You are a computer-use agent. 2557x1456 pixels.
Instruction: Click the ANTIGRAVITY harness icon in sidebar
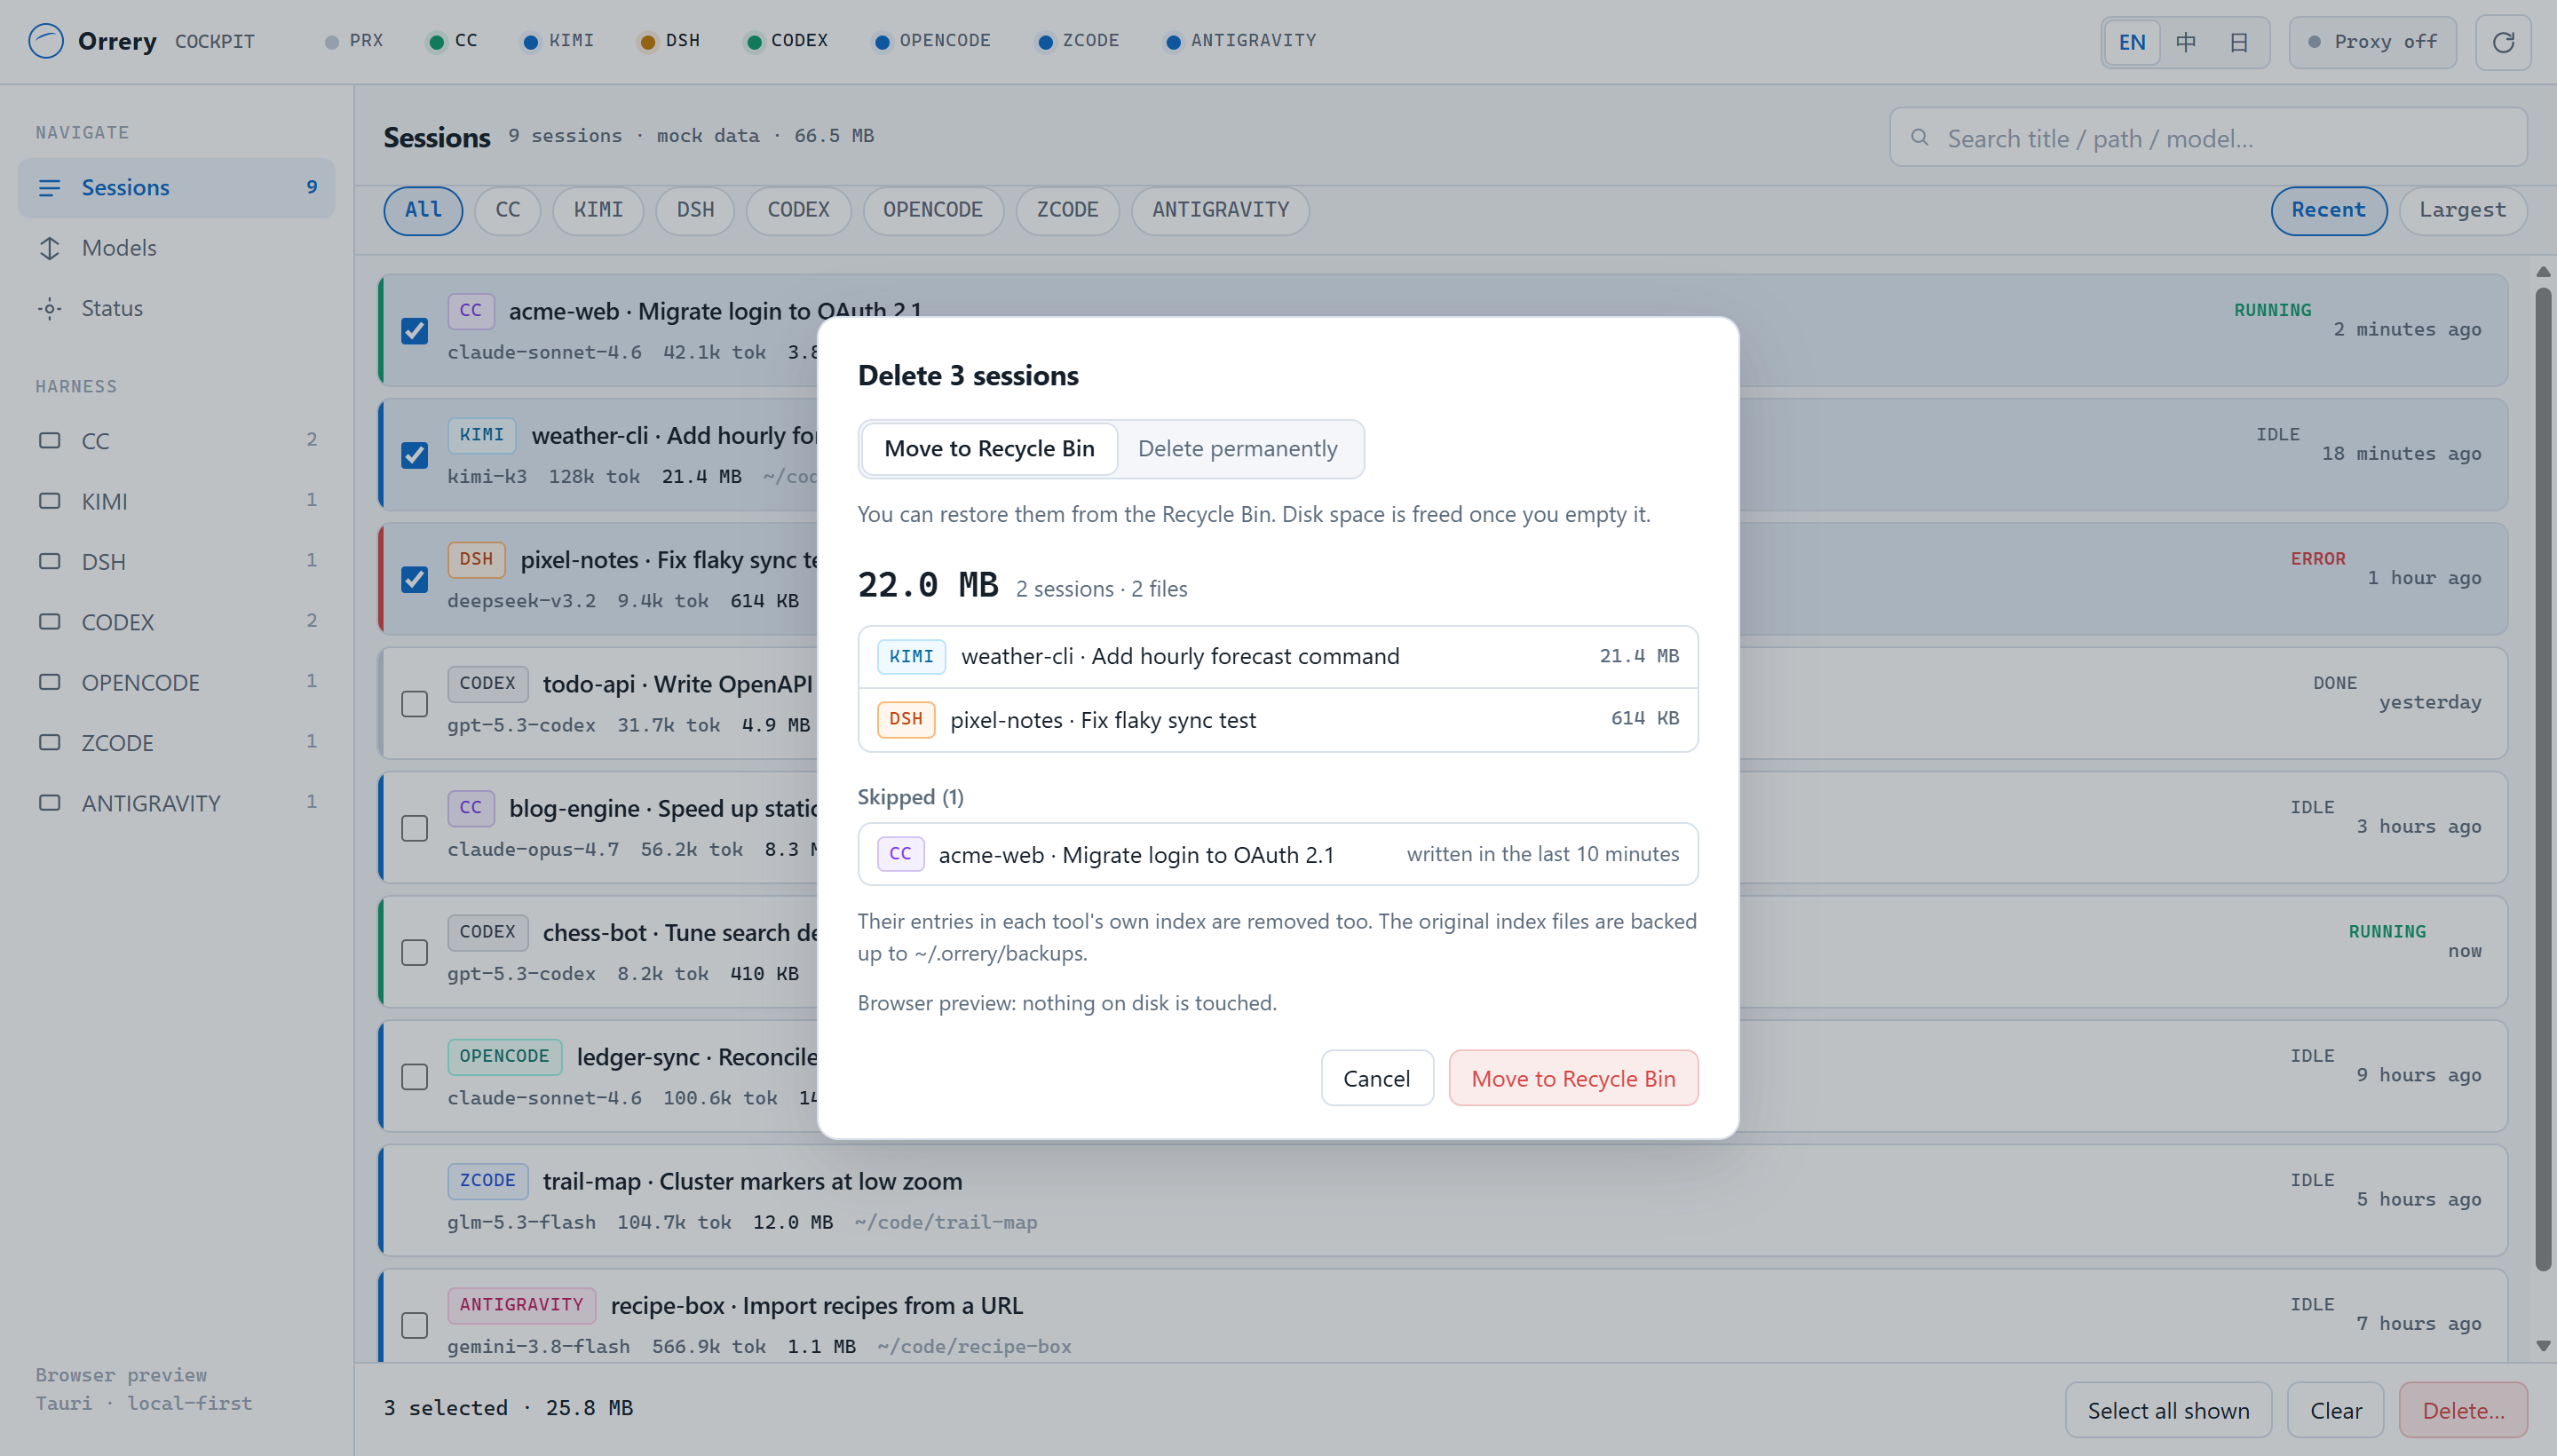point(50,803)
